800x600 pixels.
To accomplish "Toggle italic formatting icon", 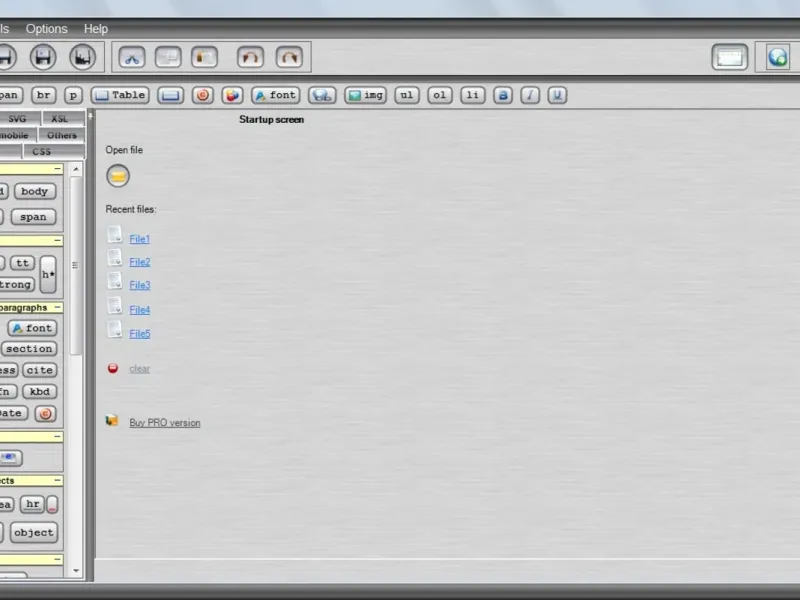I will click(x=530, y=95).
